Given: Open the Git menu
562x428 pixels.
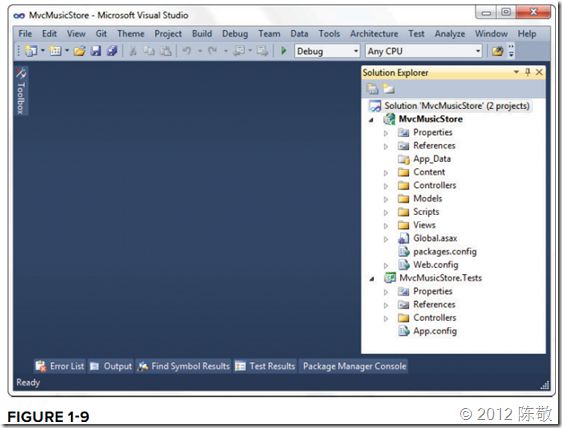Looking at the screenshot, I should 101,34.
